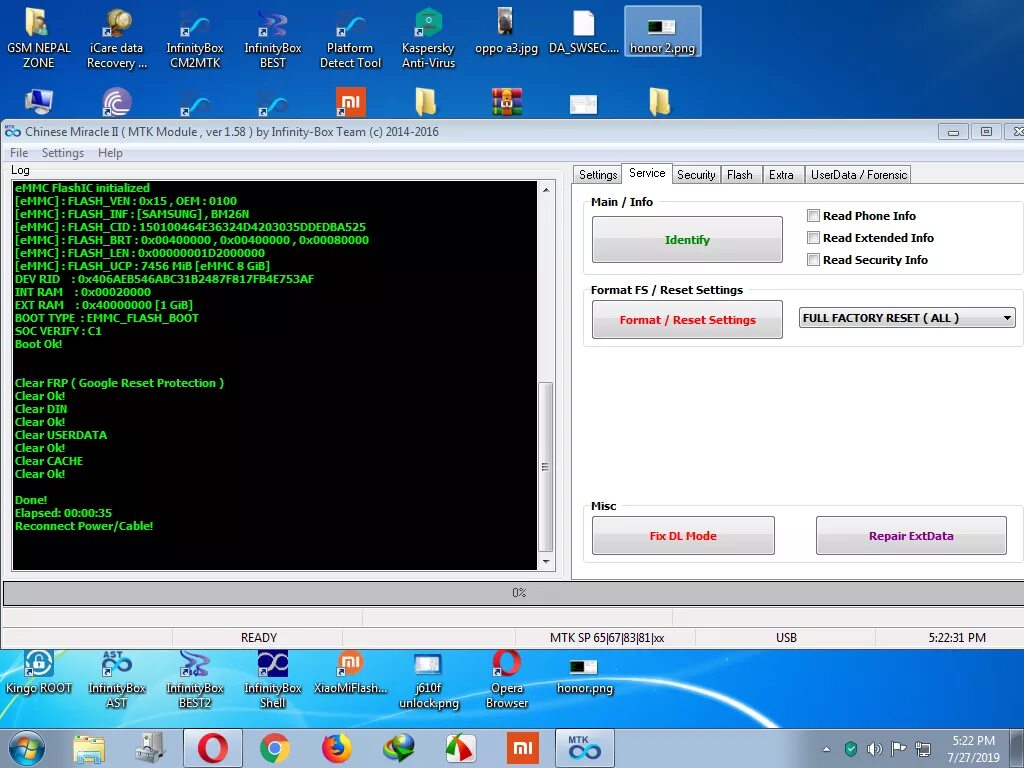Open InfinityBox BEST desktop shortcut
The image size is (1024, 768).
point(272,39)
